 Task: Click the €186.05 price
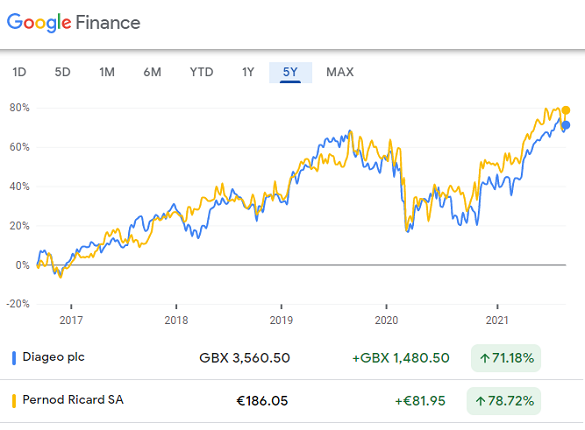(262, 401)
